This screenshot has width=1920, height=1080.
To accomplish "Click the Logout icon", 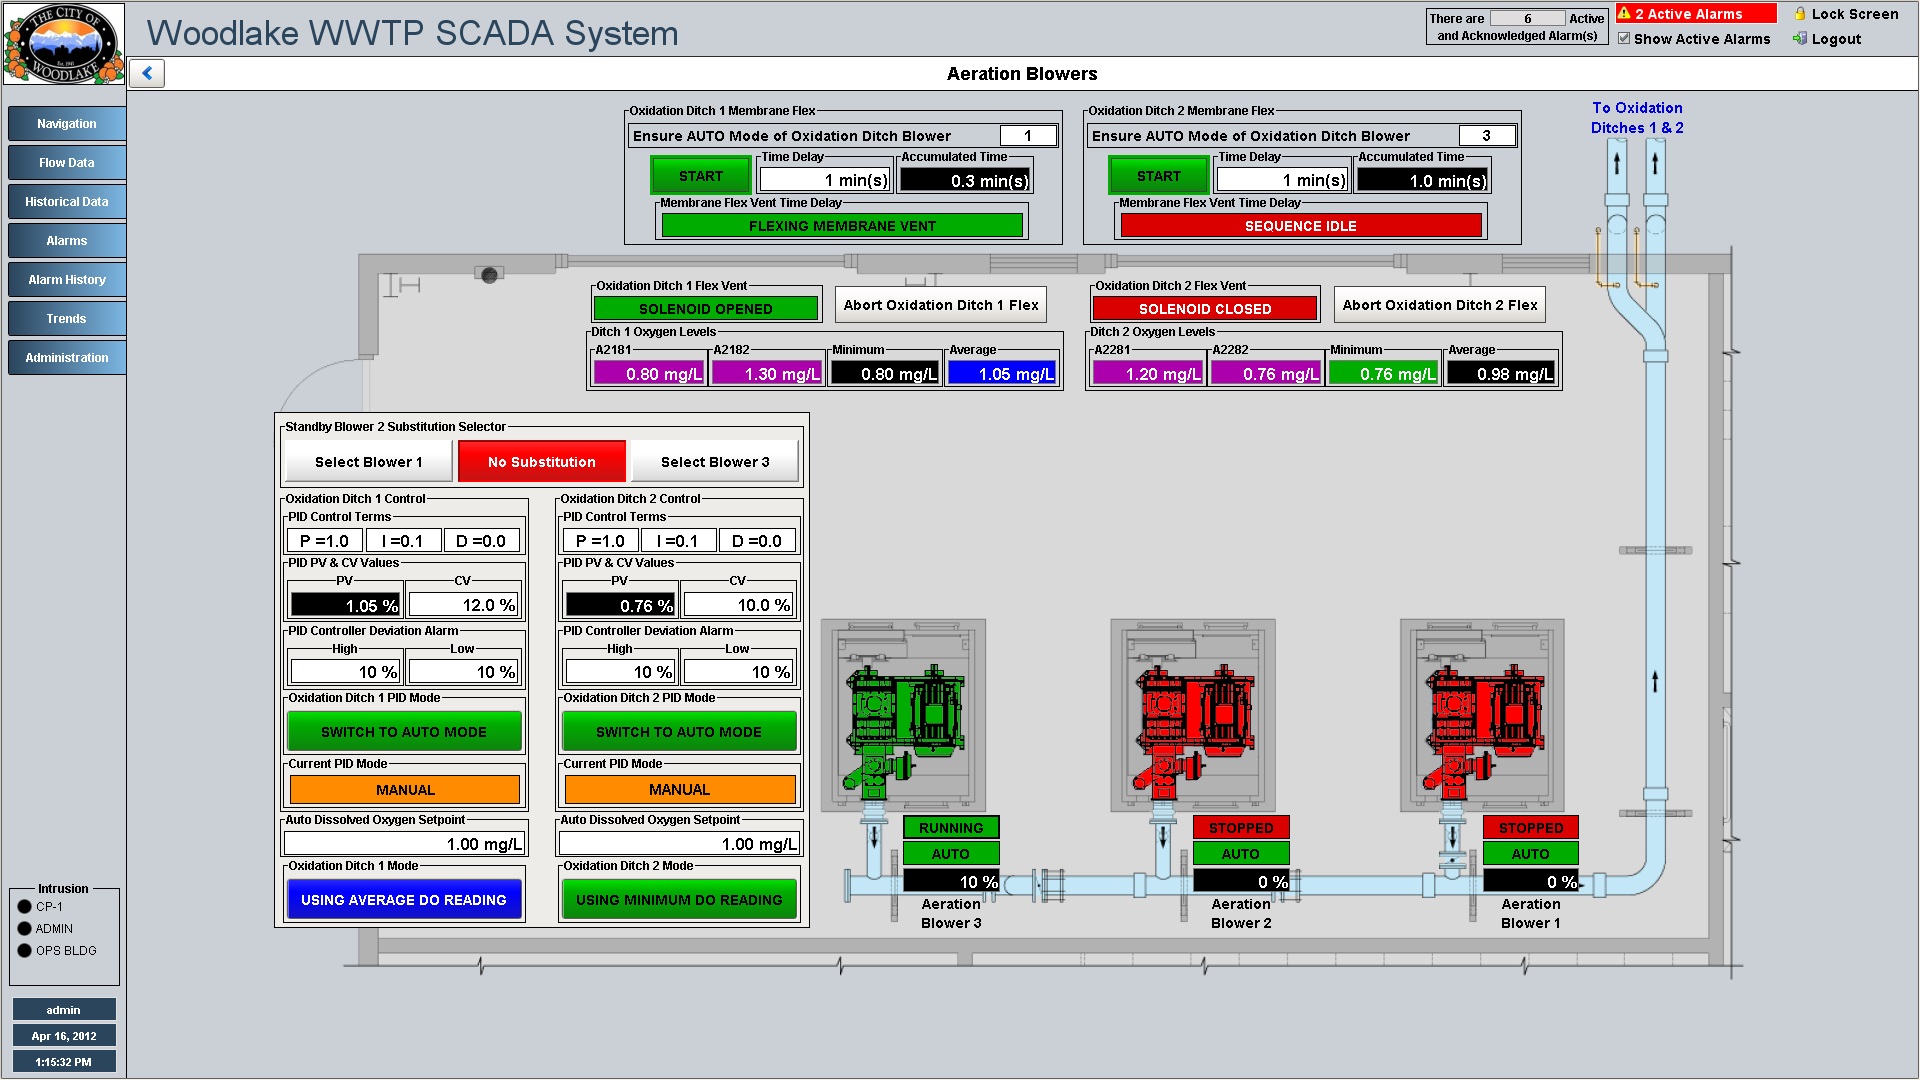I will [1800, 39].
